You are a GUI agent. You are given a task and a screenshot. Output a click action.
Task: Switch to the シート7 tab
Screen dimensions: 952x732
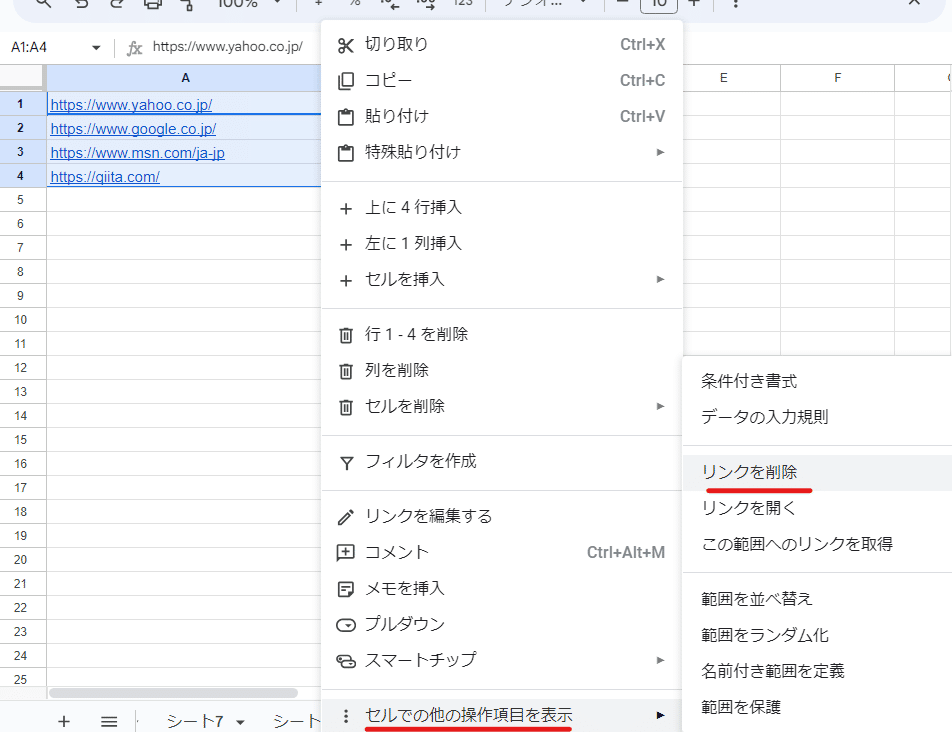point(195,721)
